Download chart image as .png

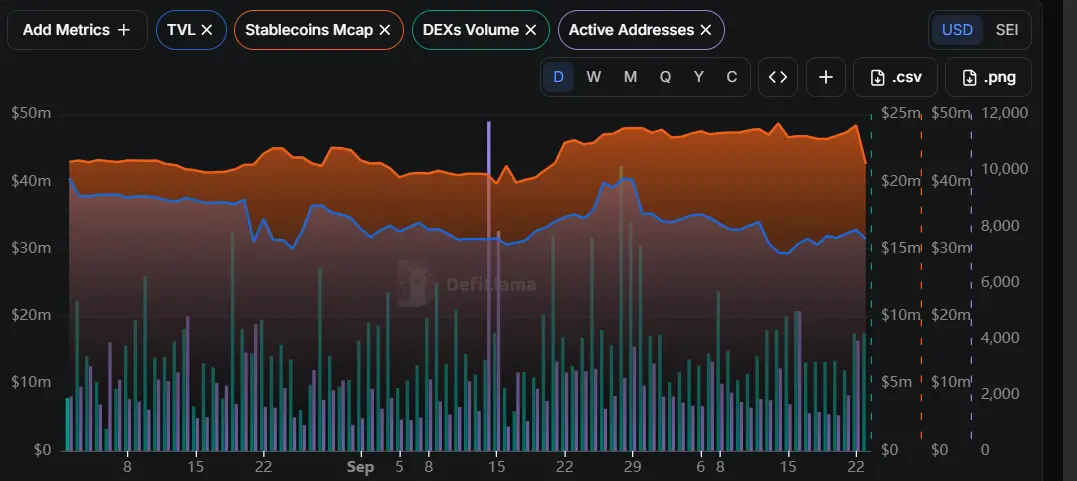tap(988, 77)
